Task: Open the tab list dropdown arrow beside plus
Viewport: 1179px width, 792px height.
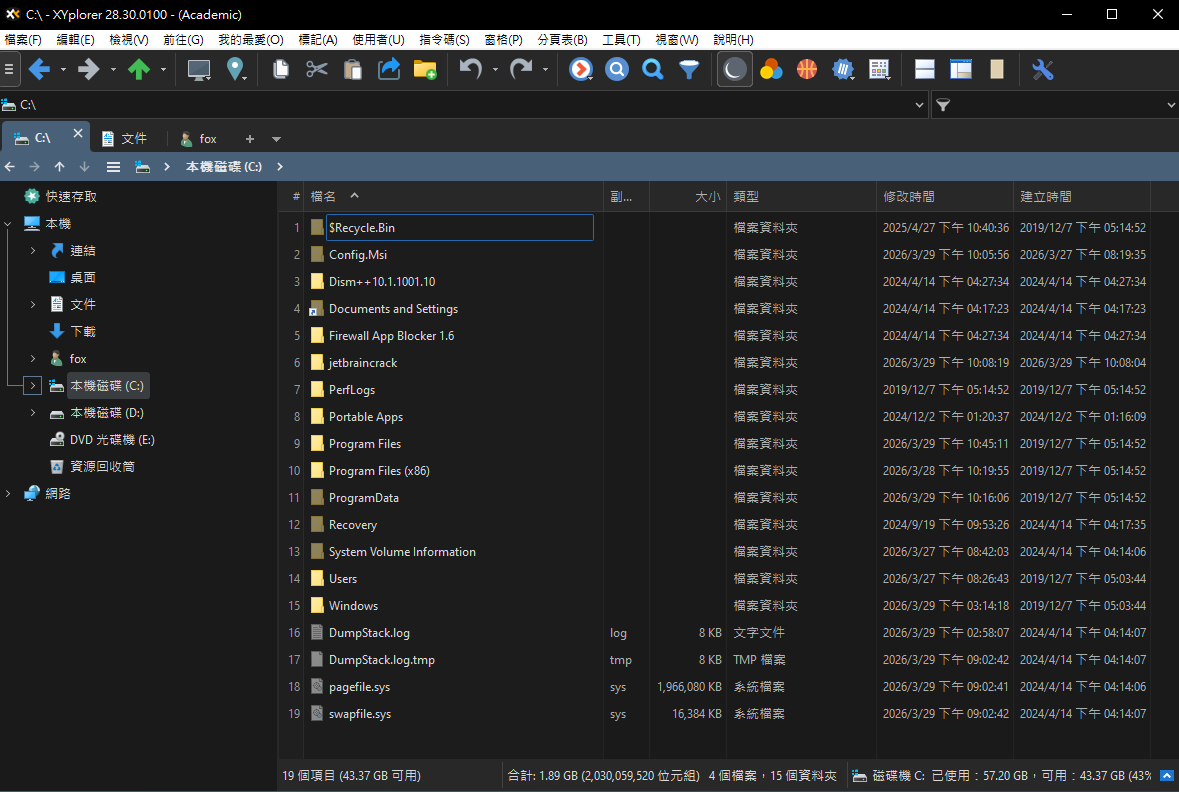Action: pyautogui.click(x=276, y=139)
